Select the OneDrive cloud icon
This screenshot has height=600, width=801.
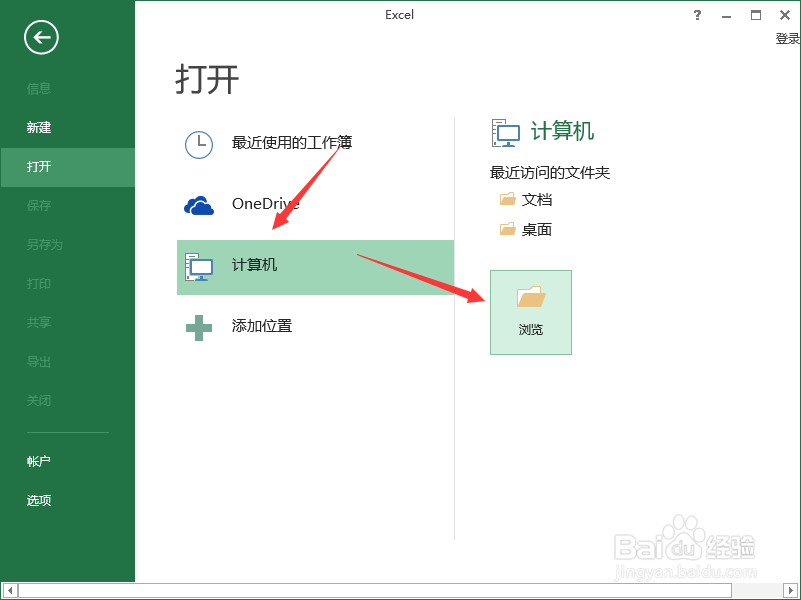199,204
